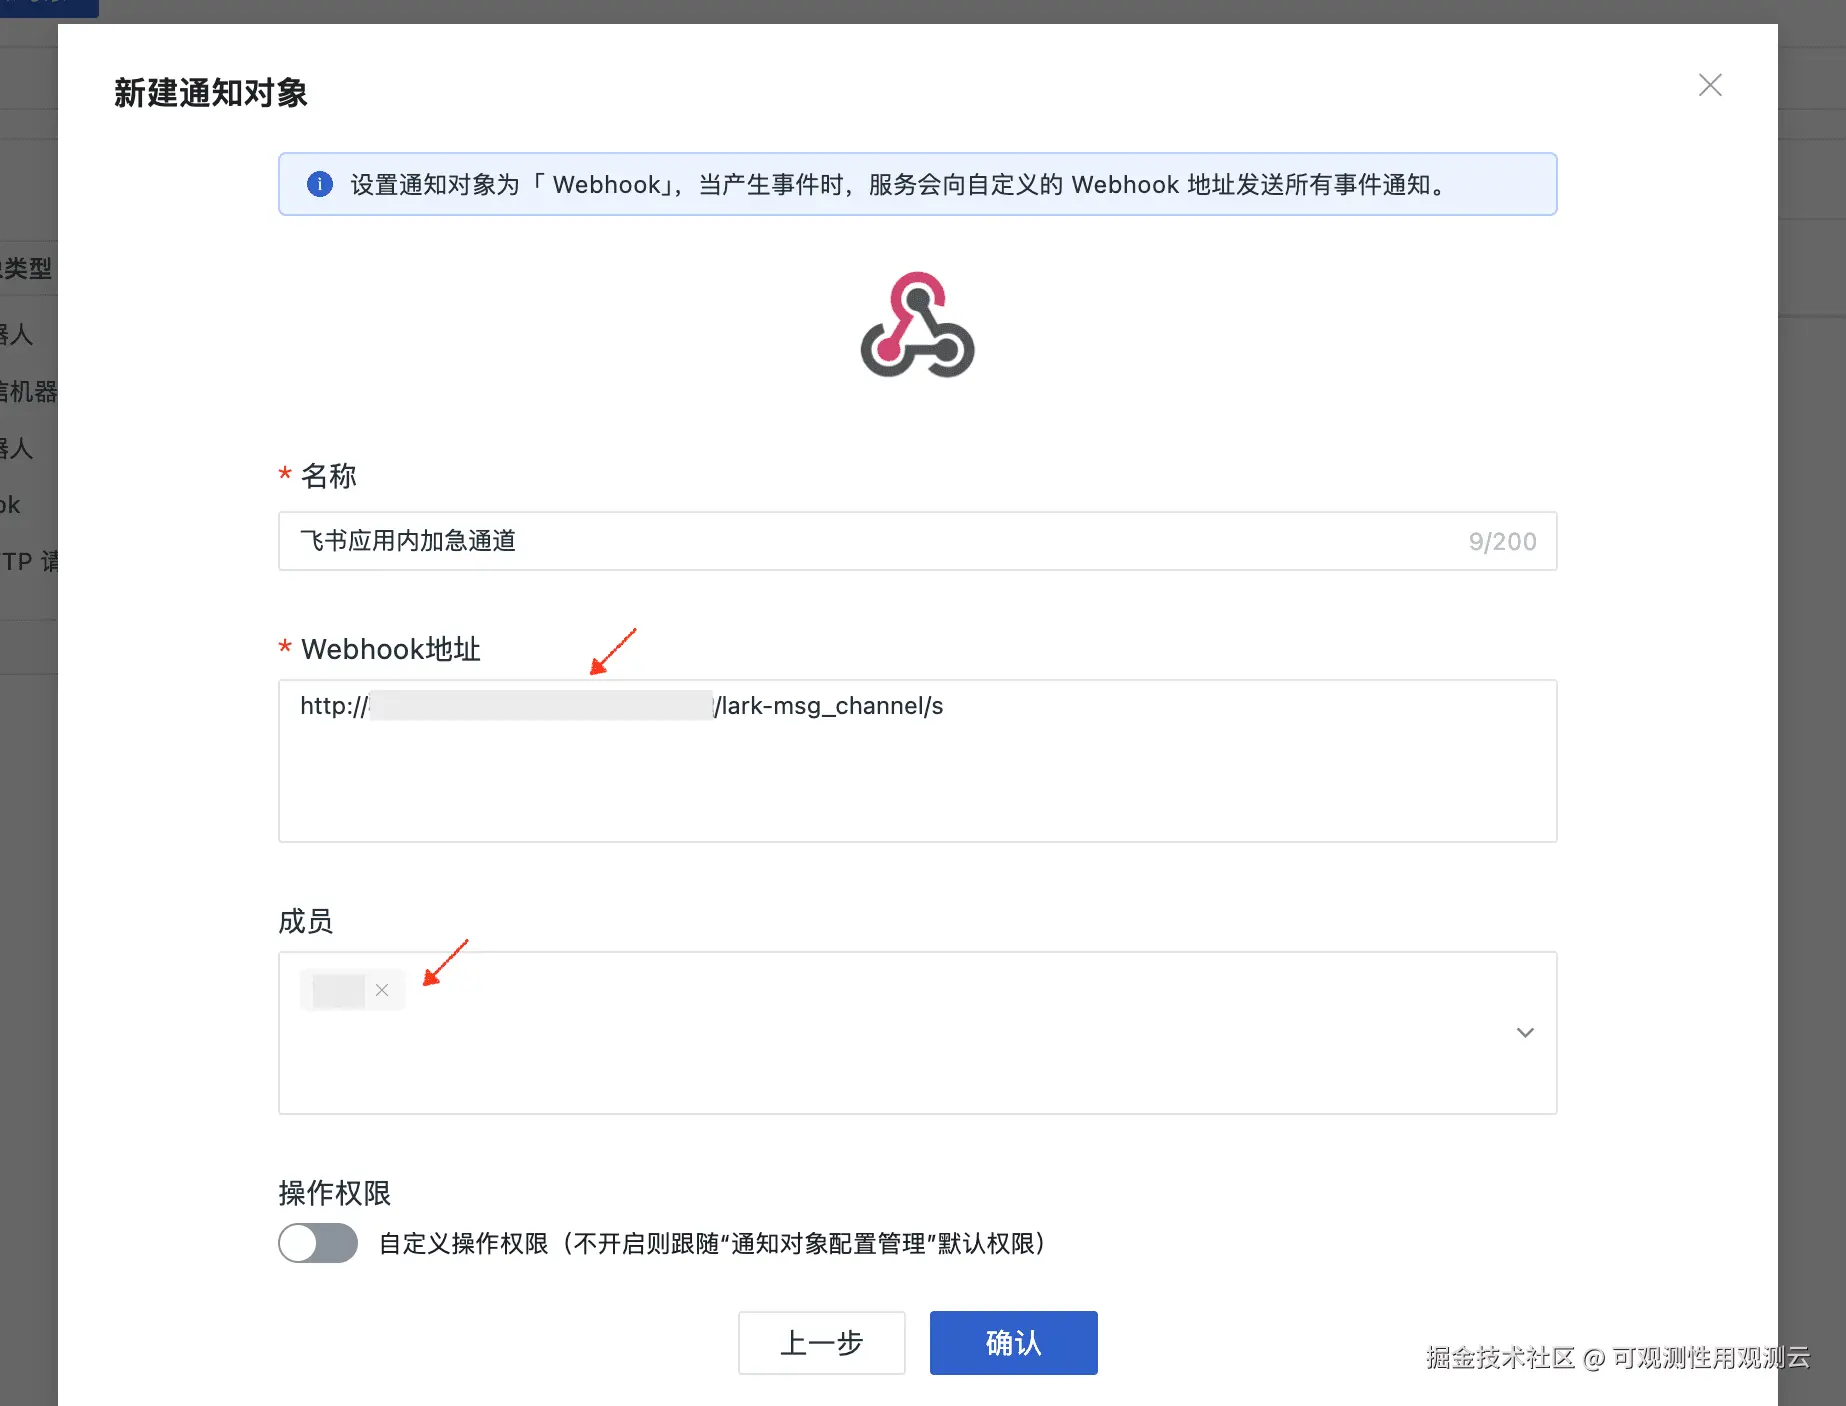Click the Webhook logo icon
Screen dimensions: 1846x1406
[917, 324]
